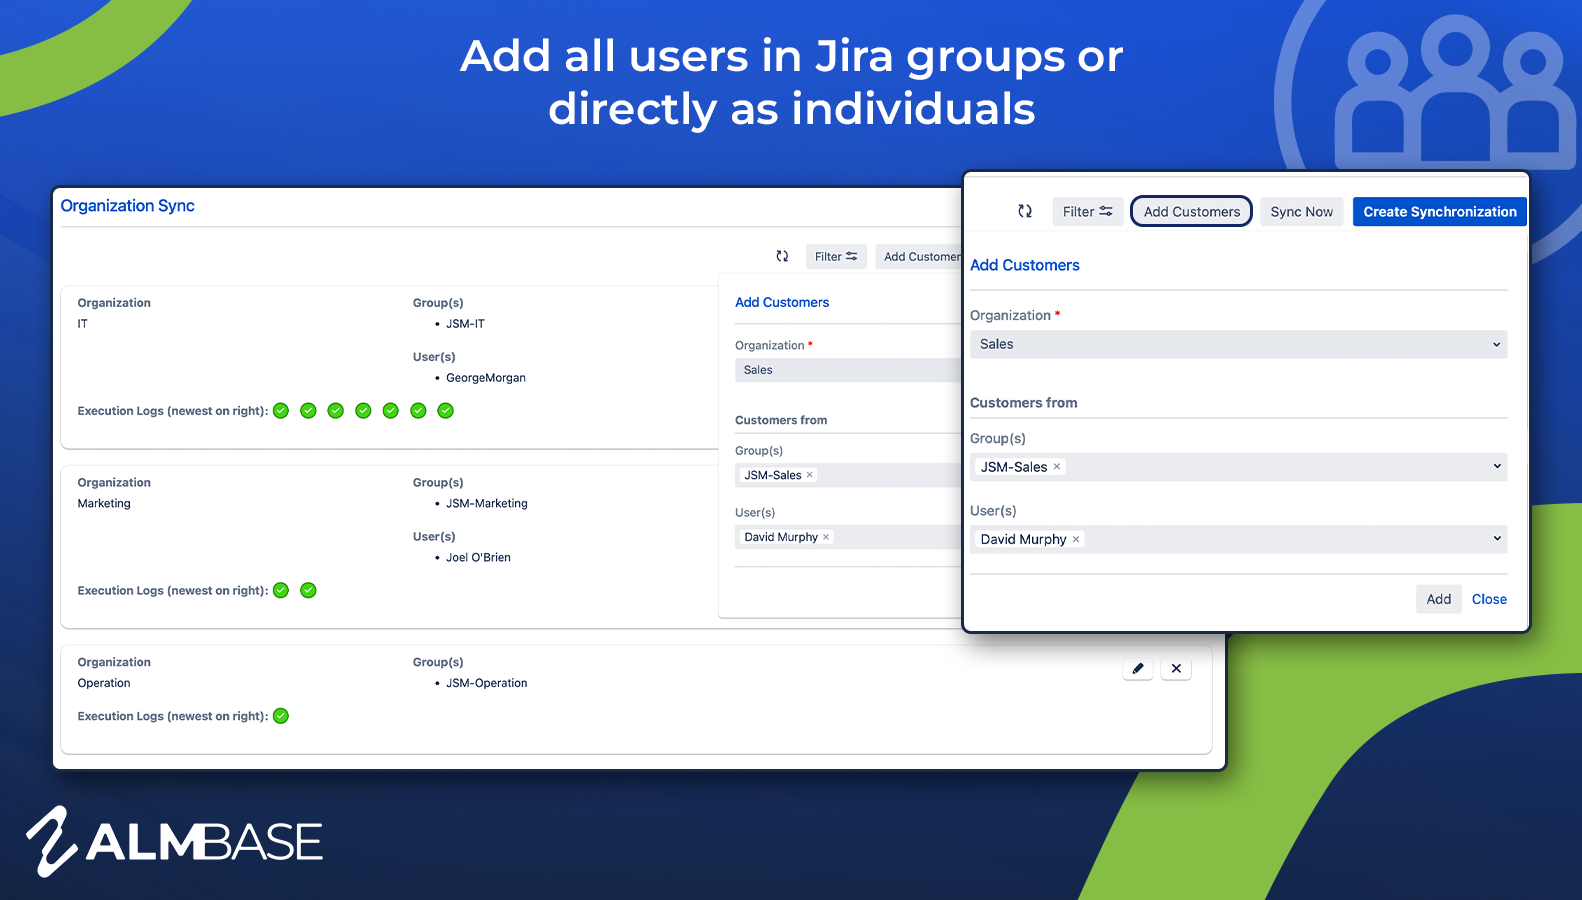The width and height of the screenshot is (1582, 900).
Task: Click the people group icon in the top corner
Action: pos(1455,90)
